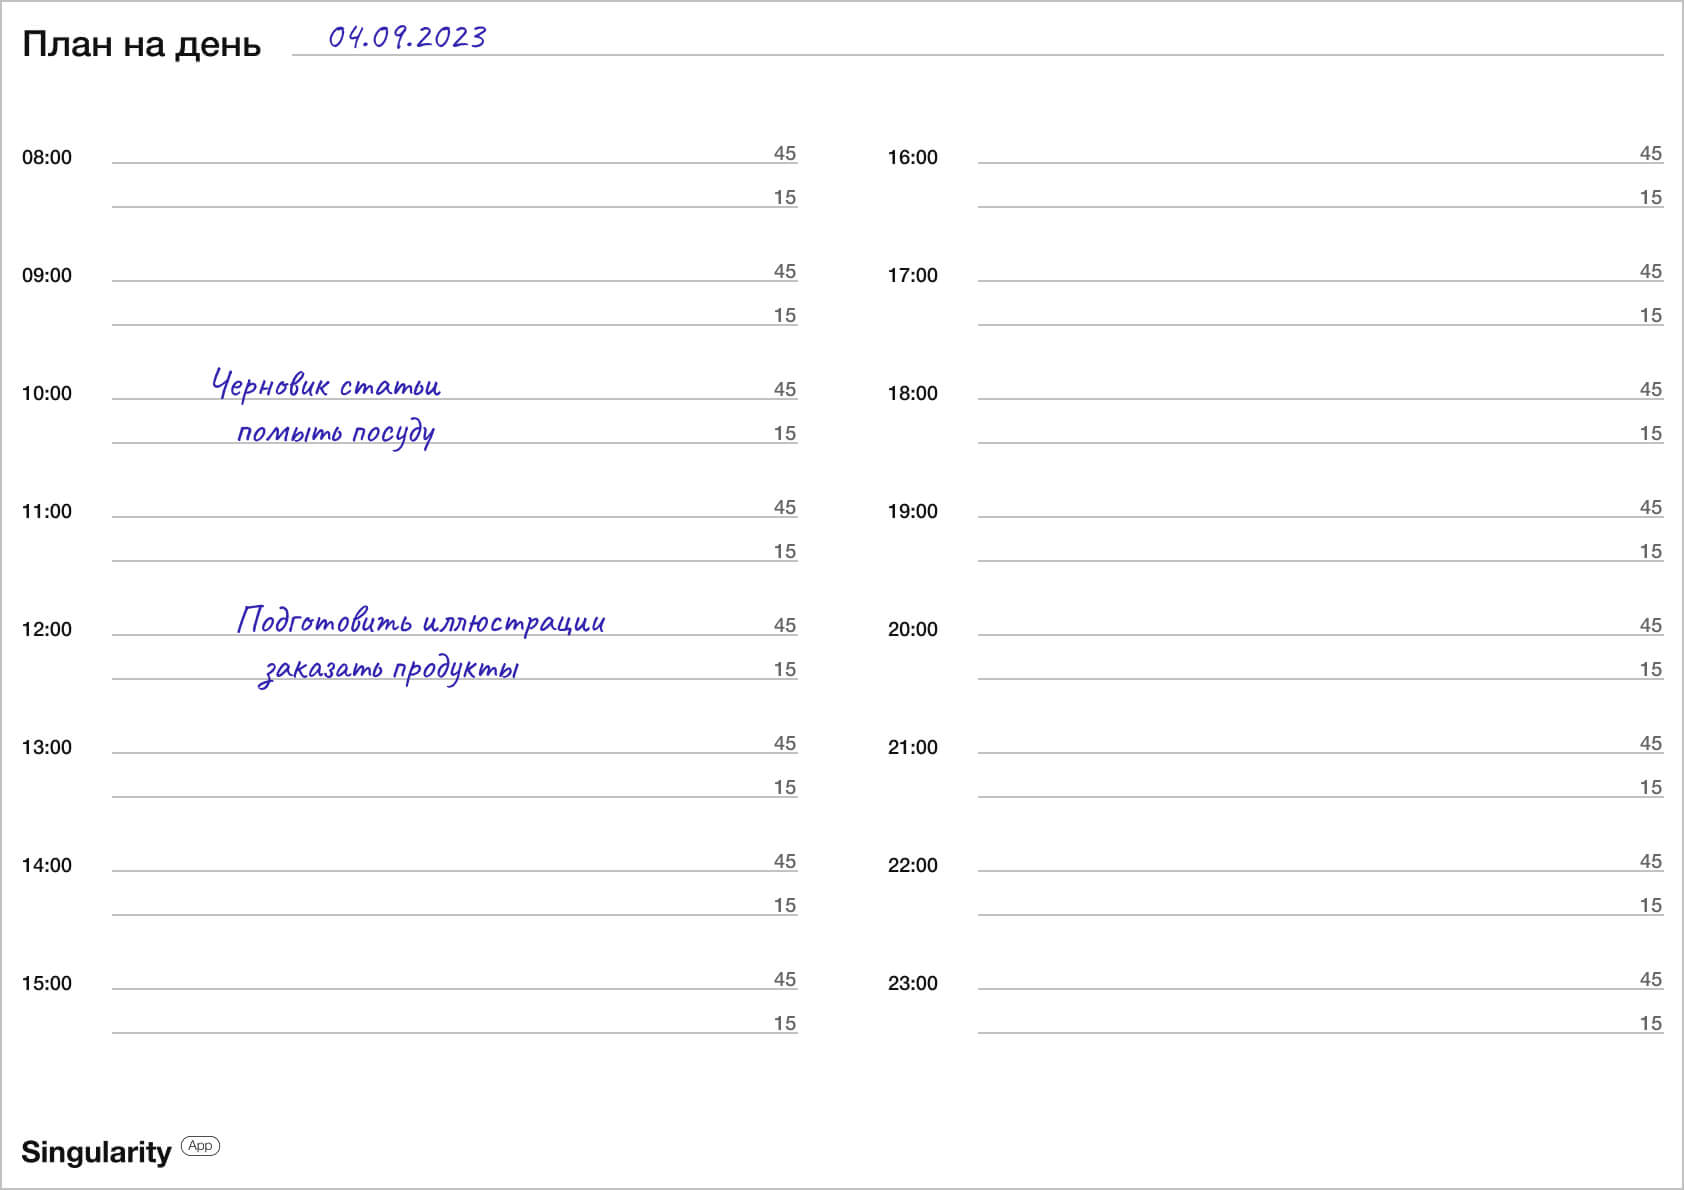Click the 09:00 time label
This screenshot has height=1190, width=1684.
47,275
